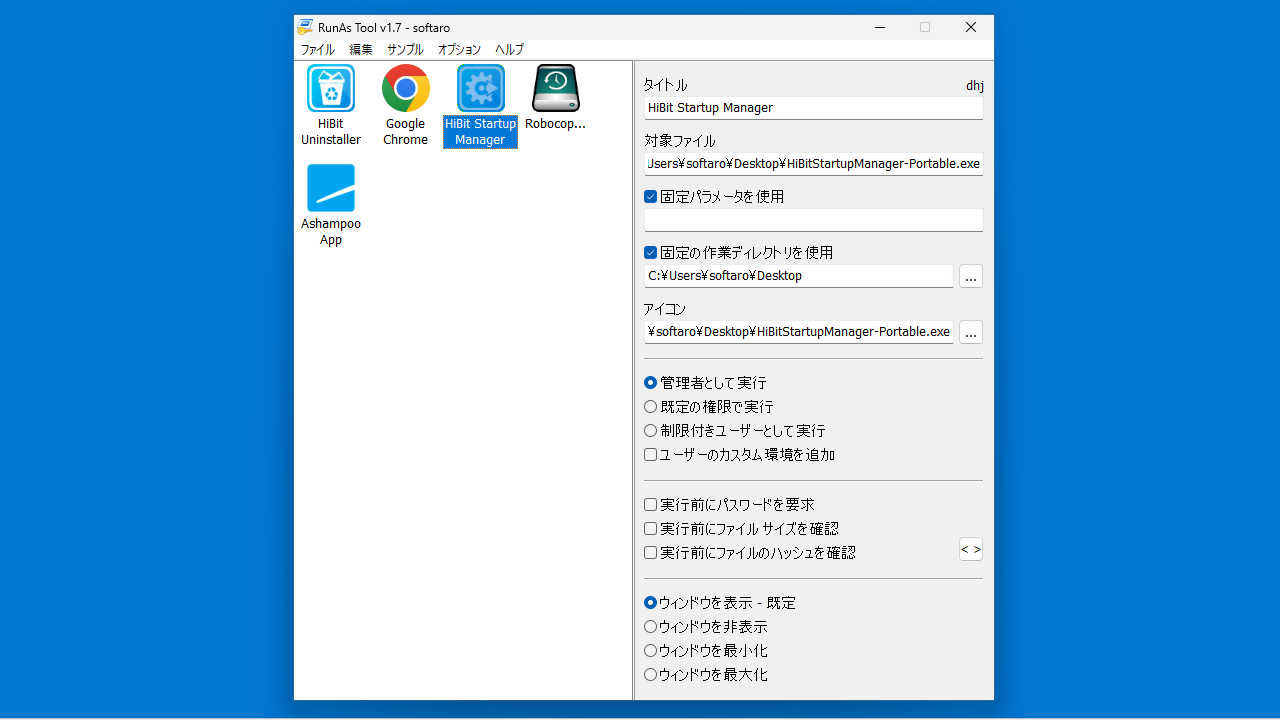Image resolution: width=1280 pixels, height=720 pixels.
Task: Select ウィンドウを表示 - 既定 radio button
Action: click(x=651, y=603)
